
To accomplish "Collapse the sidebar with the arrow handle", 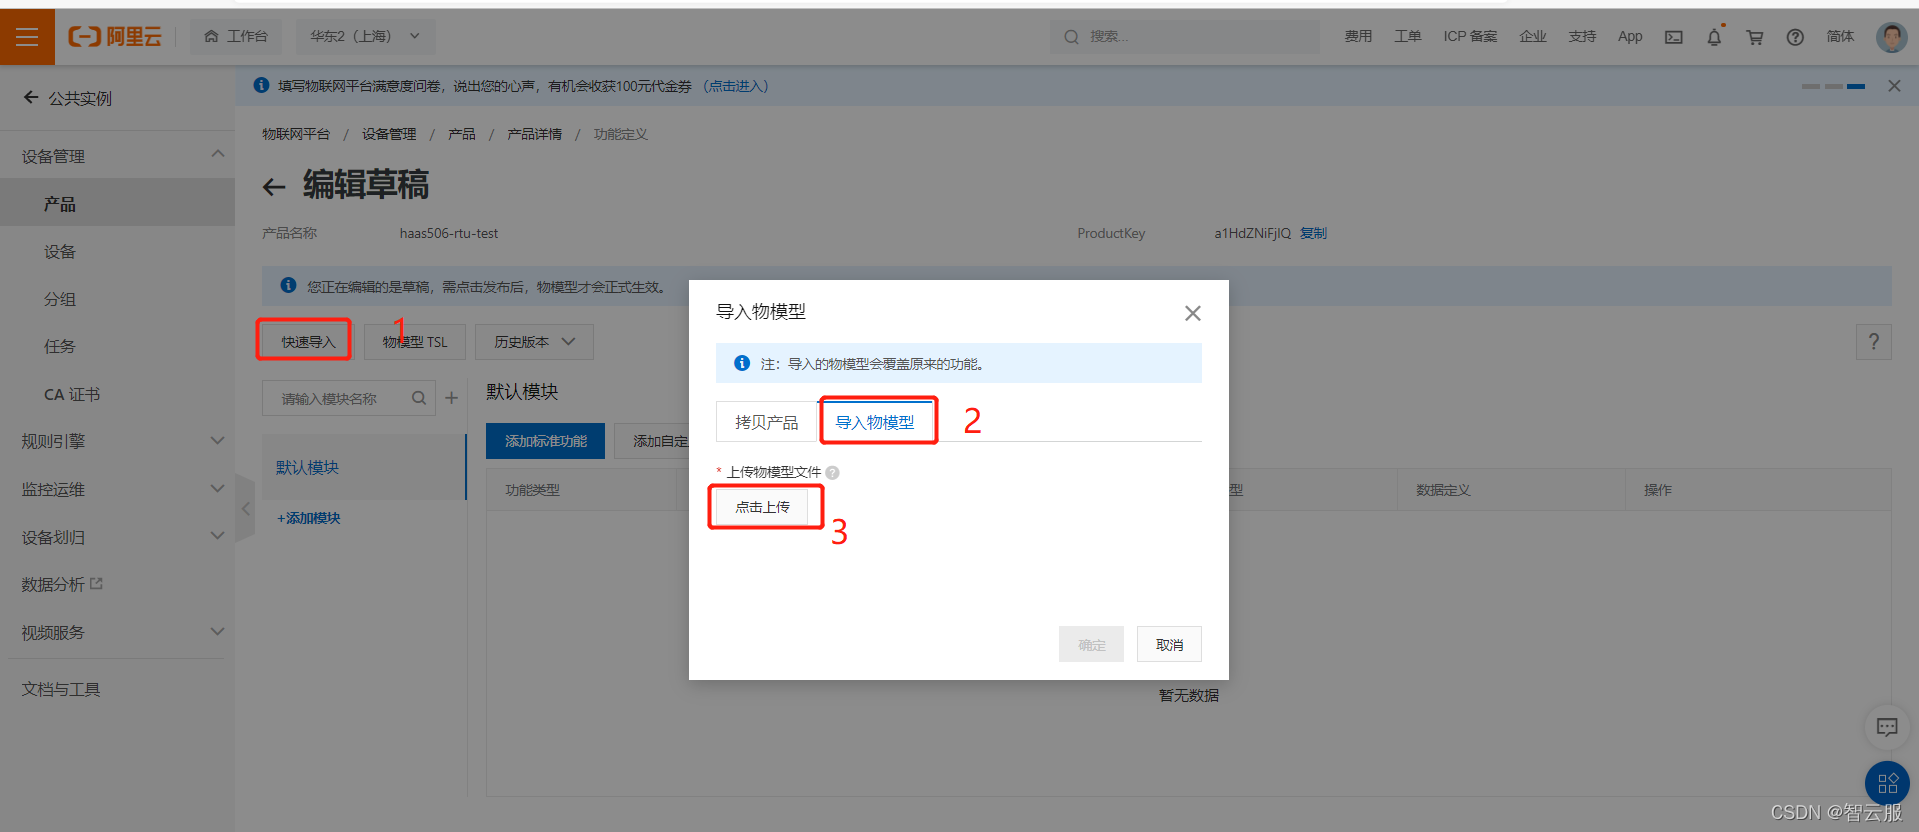I will 245,508.
